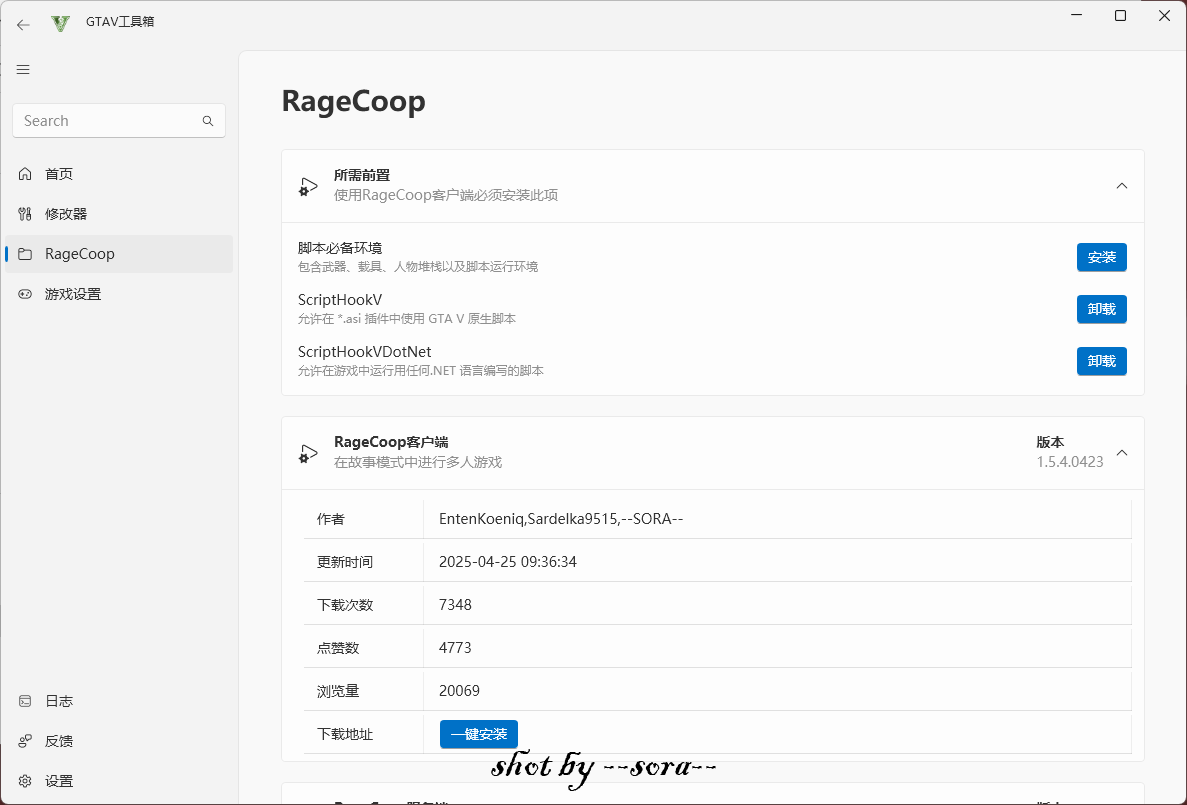Click the ScriptHookV item title
The height and width of the screenshot is (805, 1187).
pos(340,300)
